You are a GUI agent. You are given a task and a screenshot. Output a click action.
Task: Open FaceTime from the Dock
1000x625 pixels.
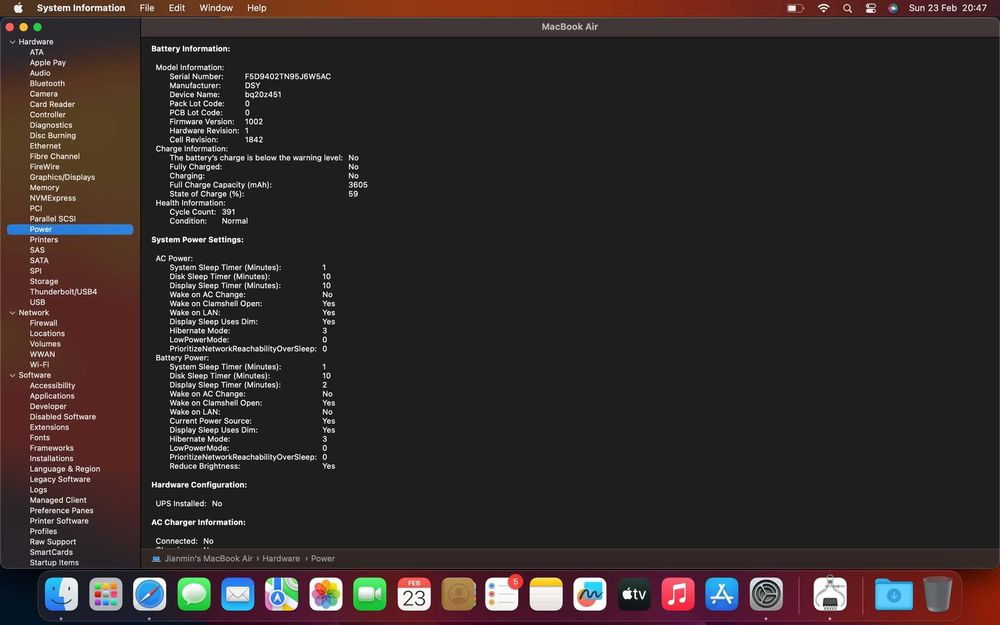click(370, 594)
